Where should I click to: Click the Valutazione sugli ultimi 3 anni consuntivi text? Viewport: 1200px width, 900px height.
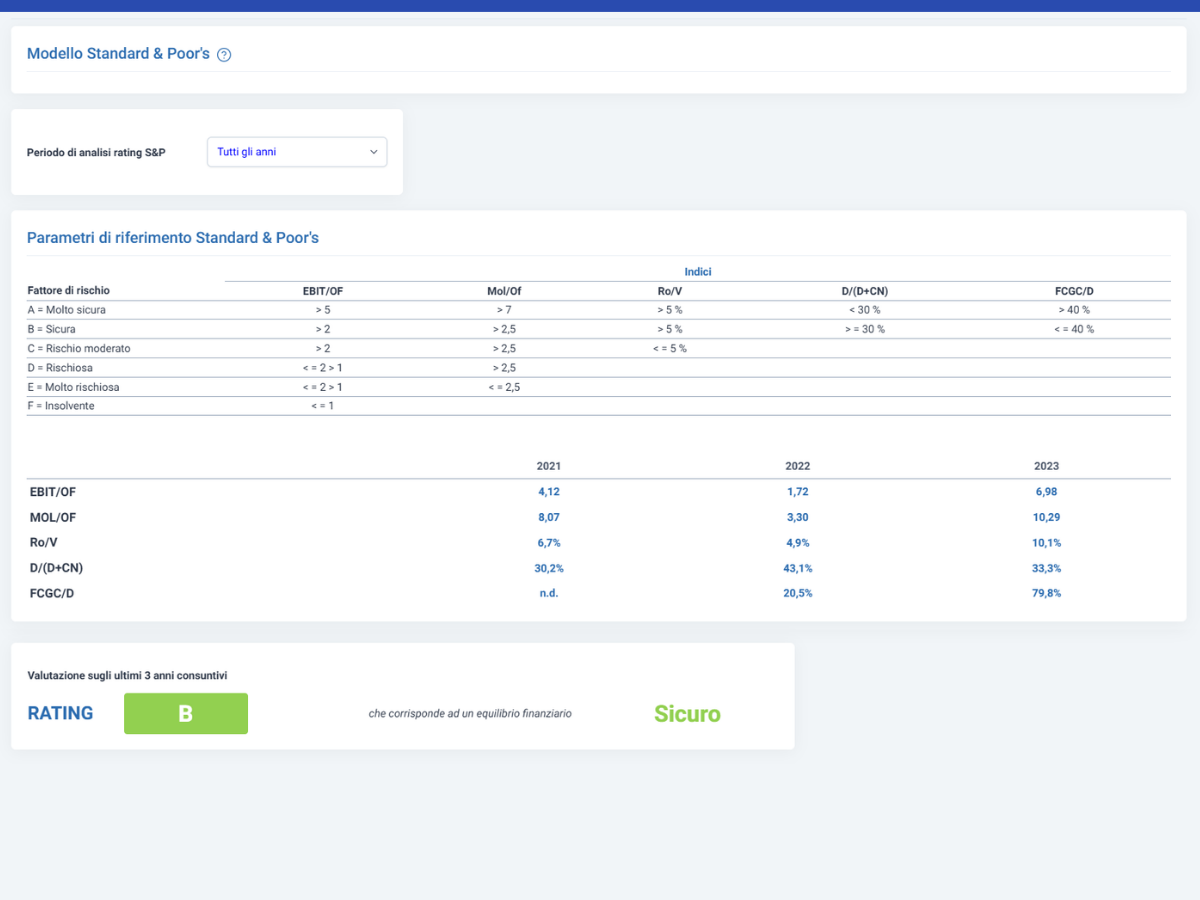click(x=127, y=676)
